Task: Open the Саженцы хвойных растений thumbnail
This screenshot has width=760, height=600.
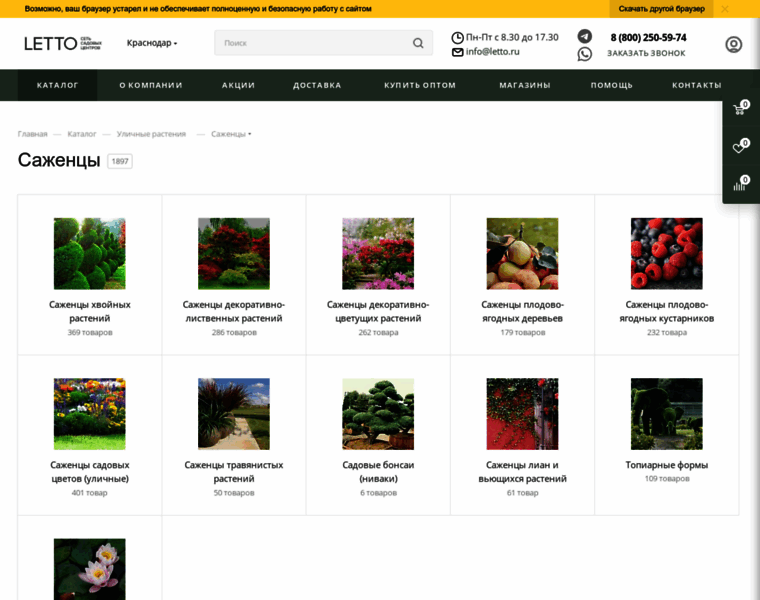Action: click(90, 253)
